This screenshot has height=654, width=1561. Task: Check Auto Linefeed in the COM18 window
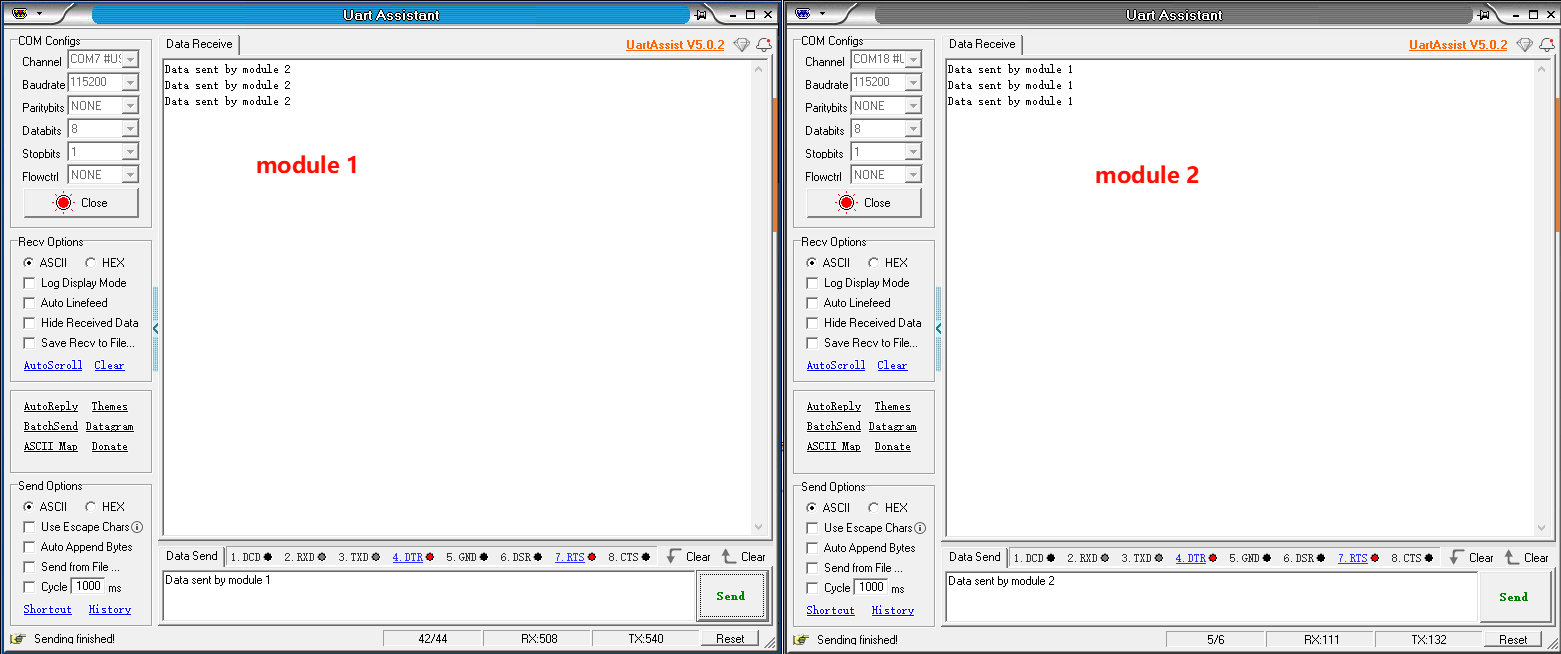812,303
